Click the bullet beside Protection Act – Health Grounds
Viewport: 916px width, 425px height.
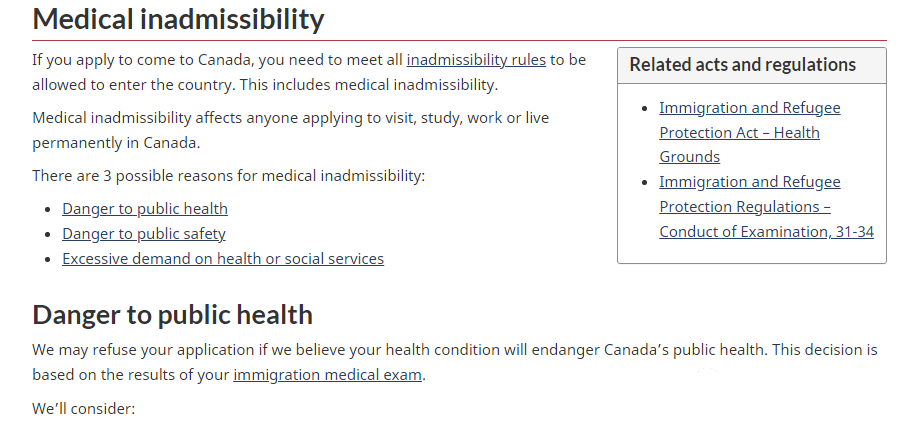pyautogui.click(x=645, y=108)
